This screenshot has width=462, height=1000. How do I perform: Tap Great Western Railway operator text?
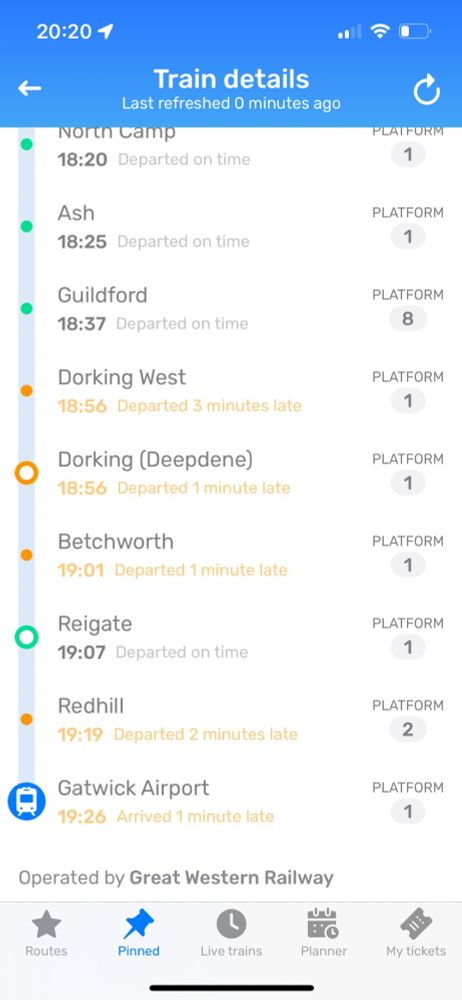232,878
